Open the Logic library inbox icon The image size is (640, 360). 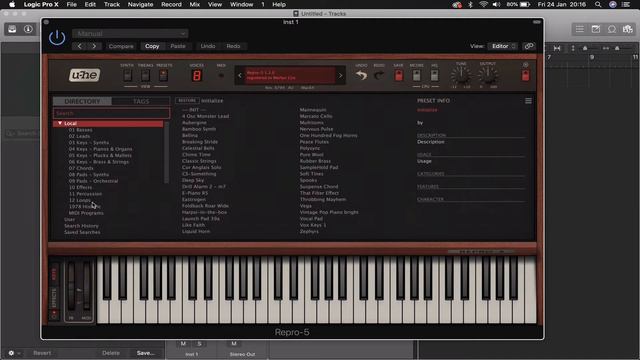click(x=12, y=29)
